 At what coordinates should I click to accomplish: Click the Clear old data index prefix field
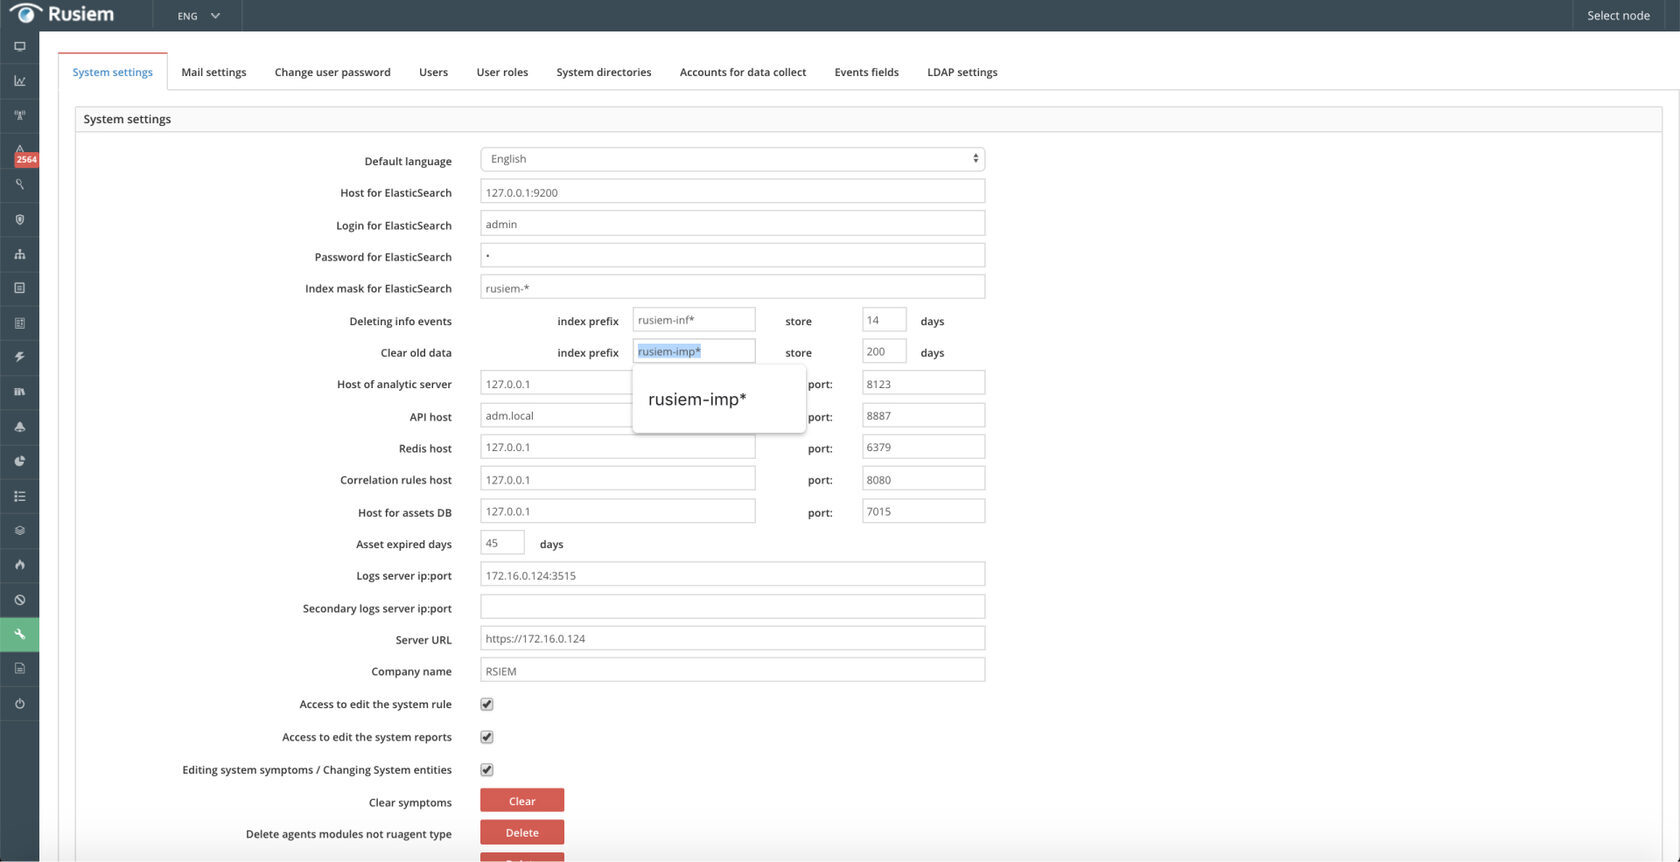[x=694, y=351]
